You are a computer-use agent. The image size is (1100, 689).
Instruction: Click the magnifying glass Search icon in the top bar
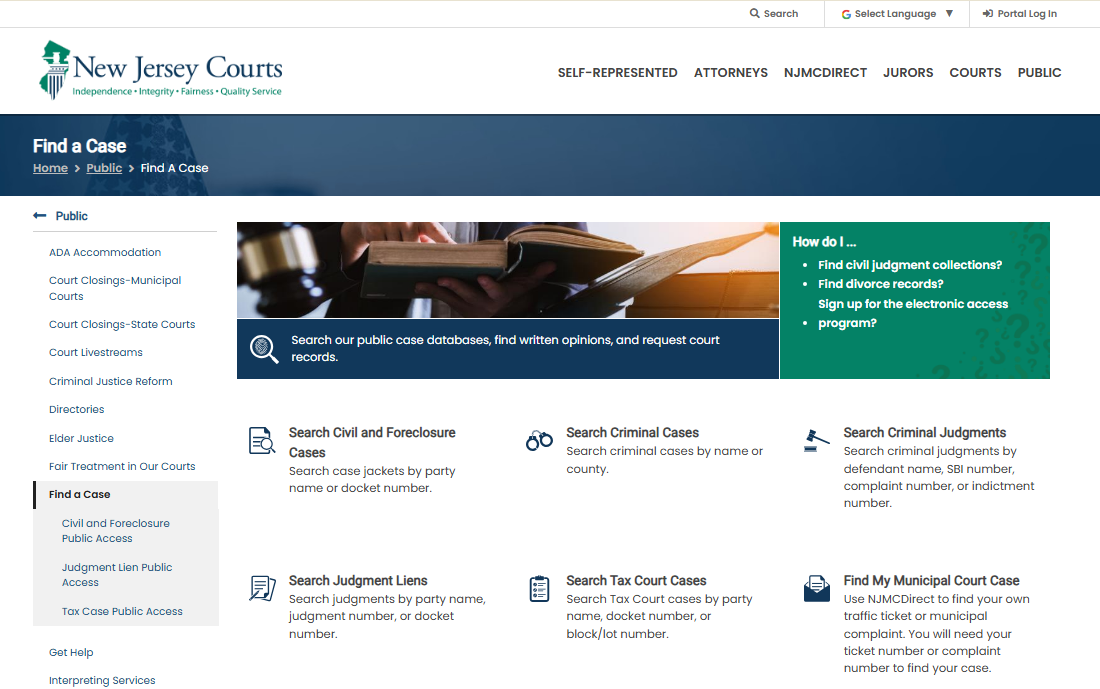click(x=755, y=13)
